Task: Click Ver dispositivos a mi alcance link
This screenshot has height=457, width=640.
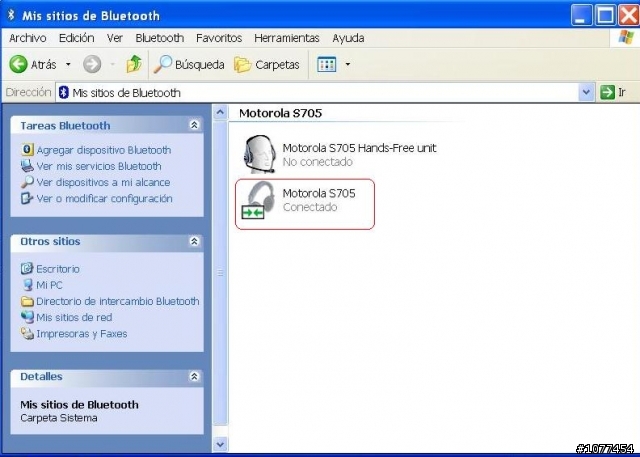Action: 103,182
